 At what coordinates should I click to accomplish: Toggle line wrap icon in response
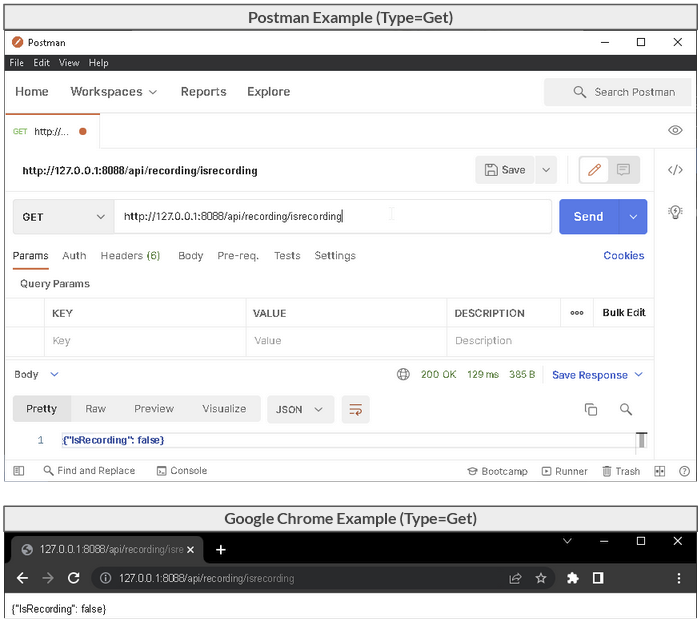[354, 409]
